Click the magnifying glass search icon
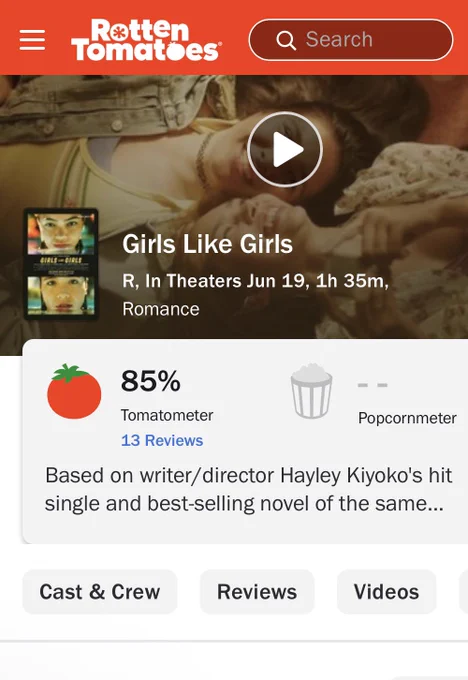The width and height of the screenshot is (468, 680). (286, 40)
